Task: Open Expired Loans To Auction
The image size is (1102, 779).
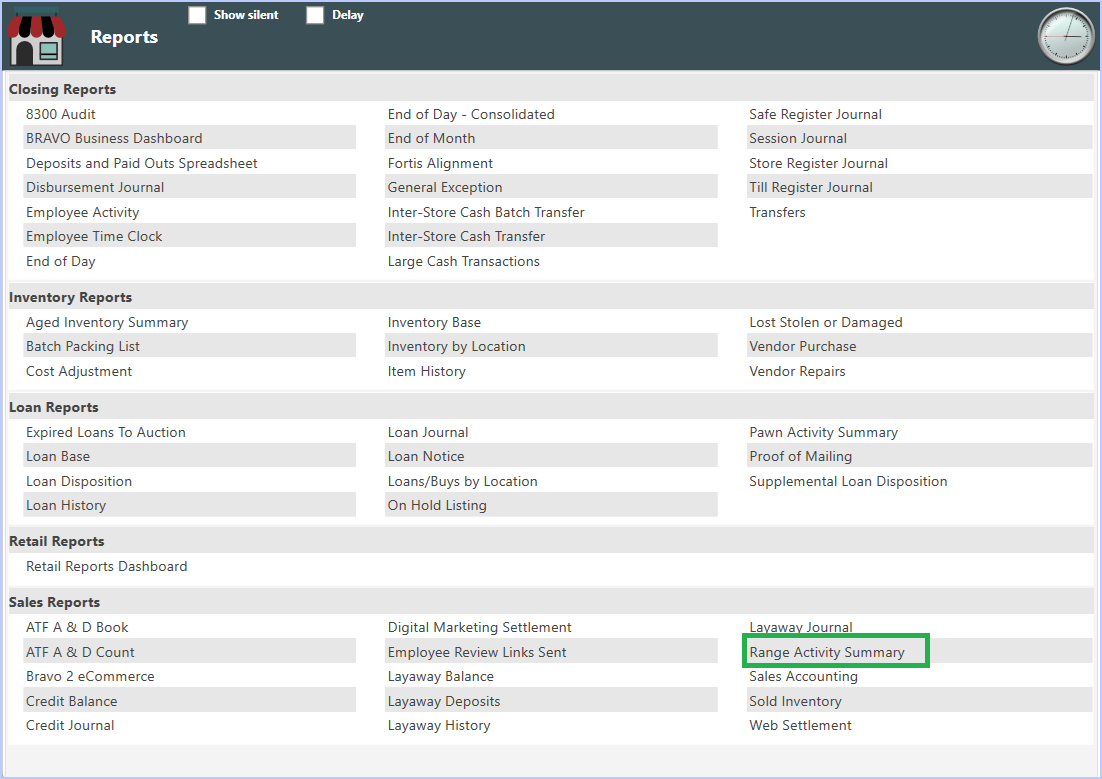Action: coord(105,432)
